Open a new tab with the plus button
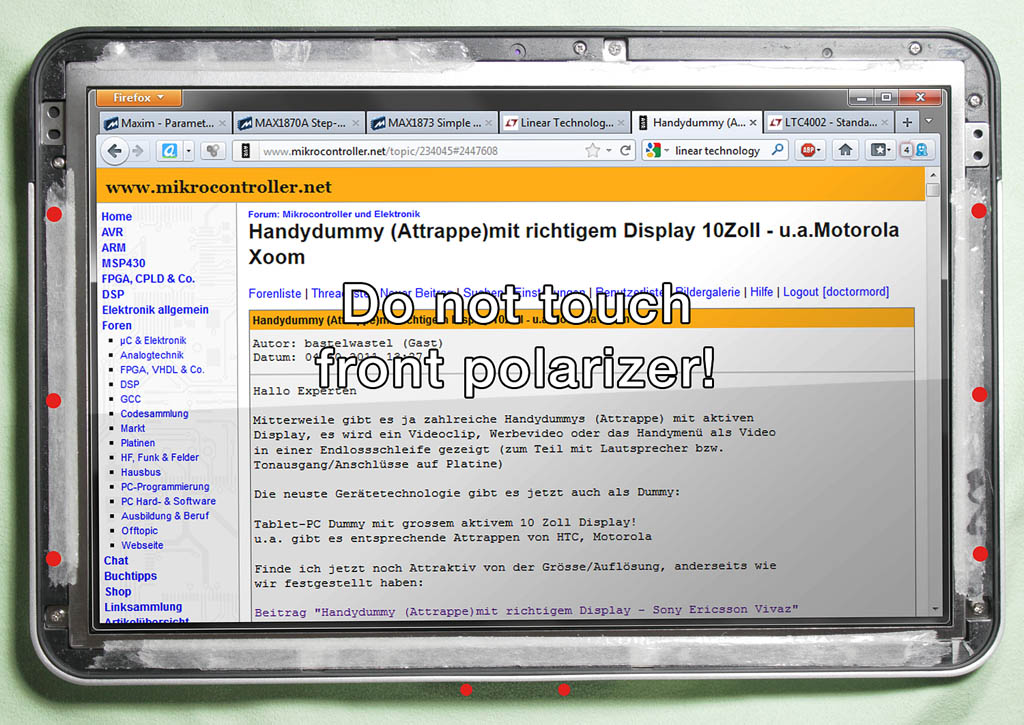Screen dimensions: 1024x725 tap(907, 122)
